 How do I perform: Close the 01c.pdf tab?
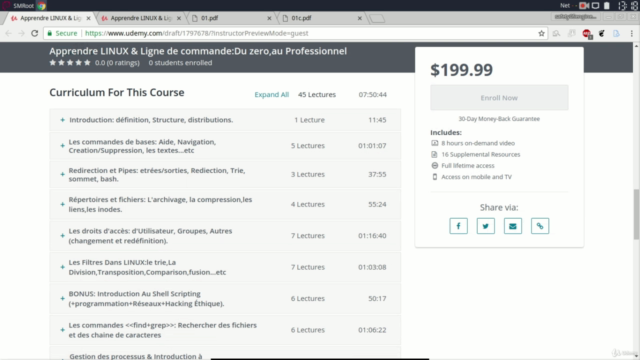click(360, 18)
